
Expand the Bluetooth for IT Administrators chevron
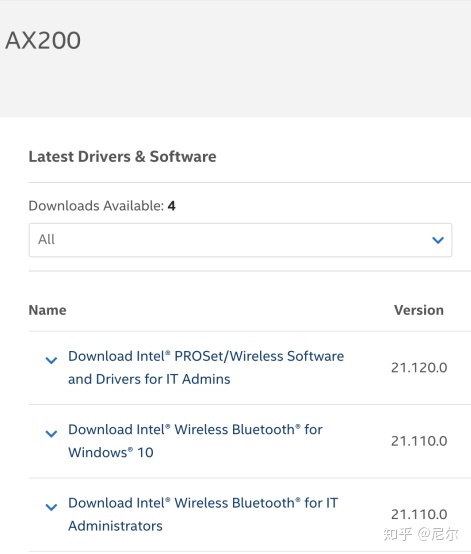click(x=52, y=507)
